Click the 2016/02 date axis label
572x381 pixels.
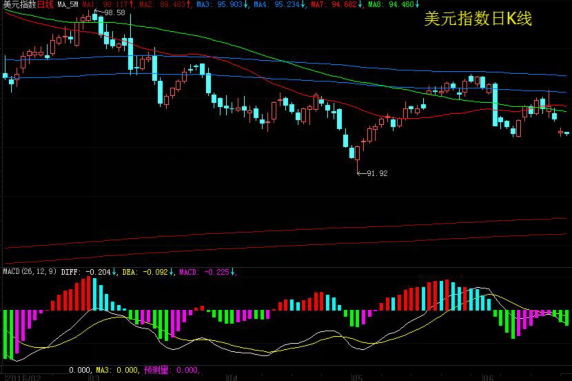coord(23,377)
